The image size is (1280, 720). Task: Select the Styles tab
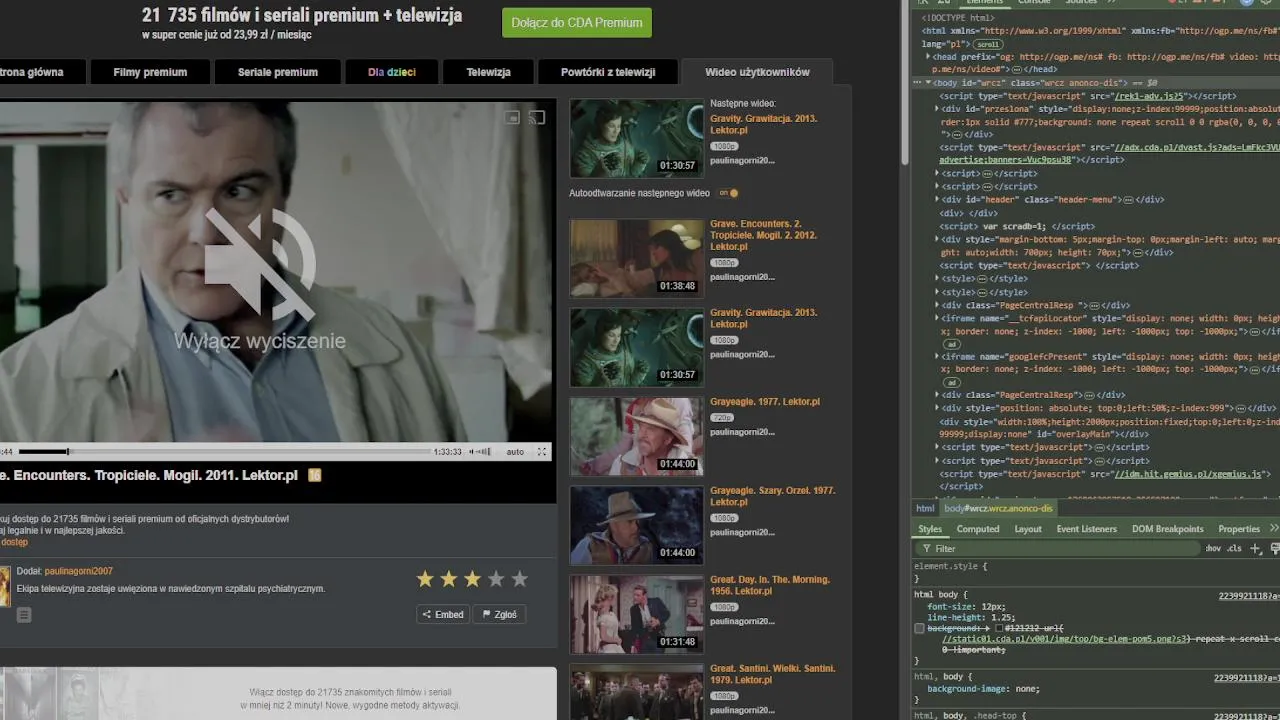930,529
